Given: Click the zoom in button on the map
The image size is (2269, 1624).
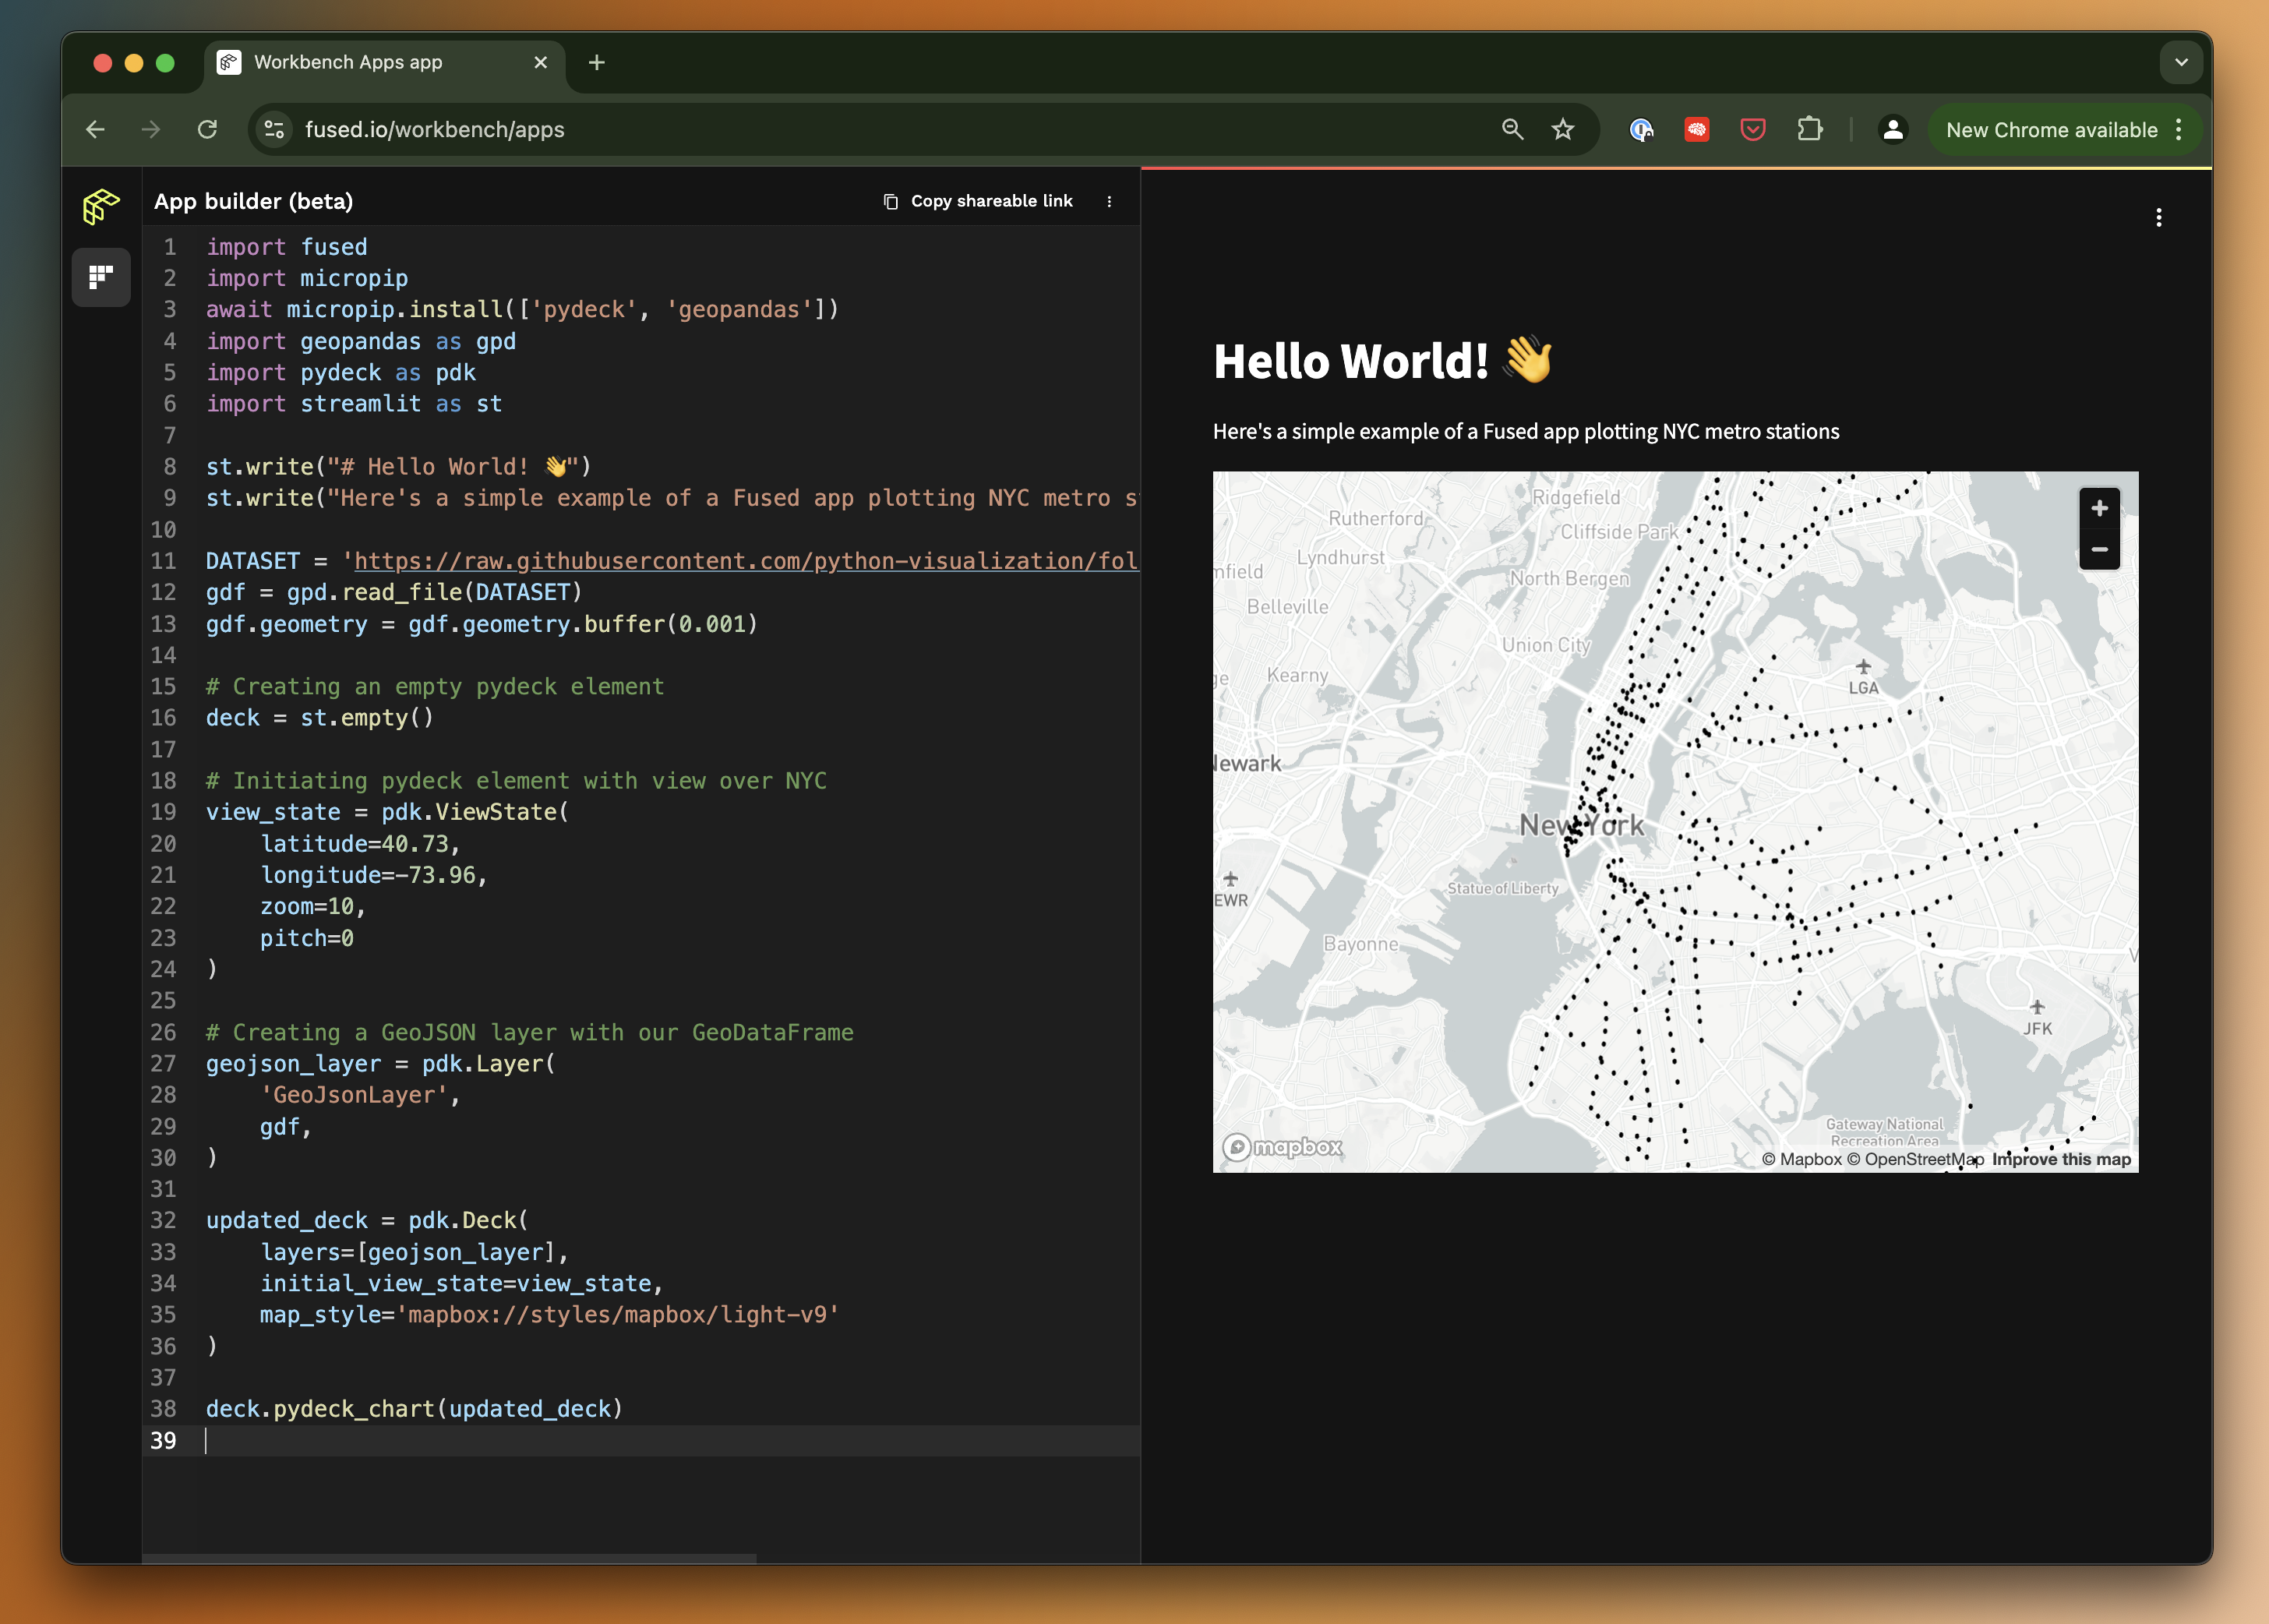Looking at the screenshot, I should (x=2098, y=508).
